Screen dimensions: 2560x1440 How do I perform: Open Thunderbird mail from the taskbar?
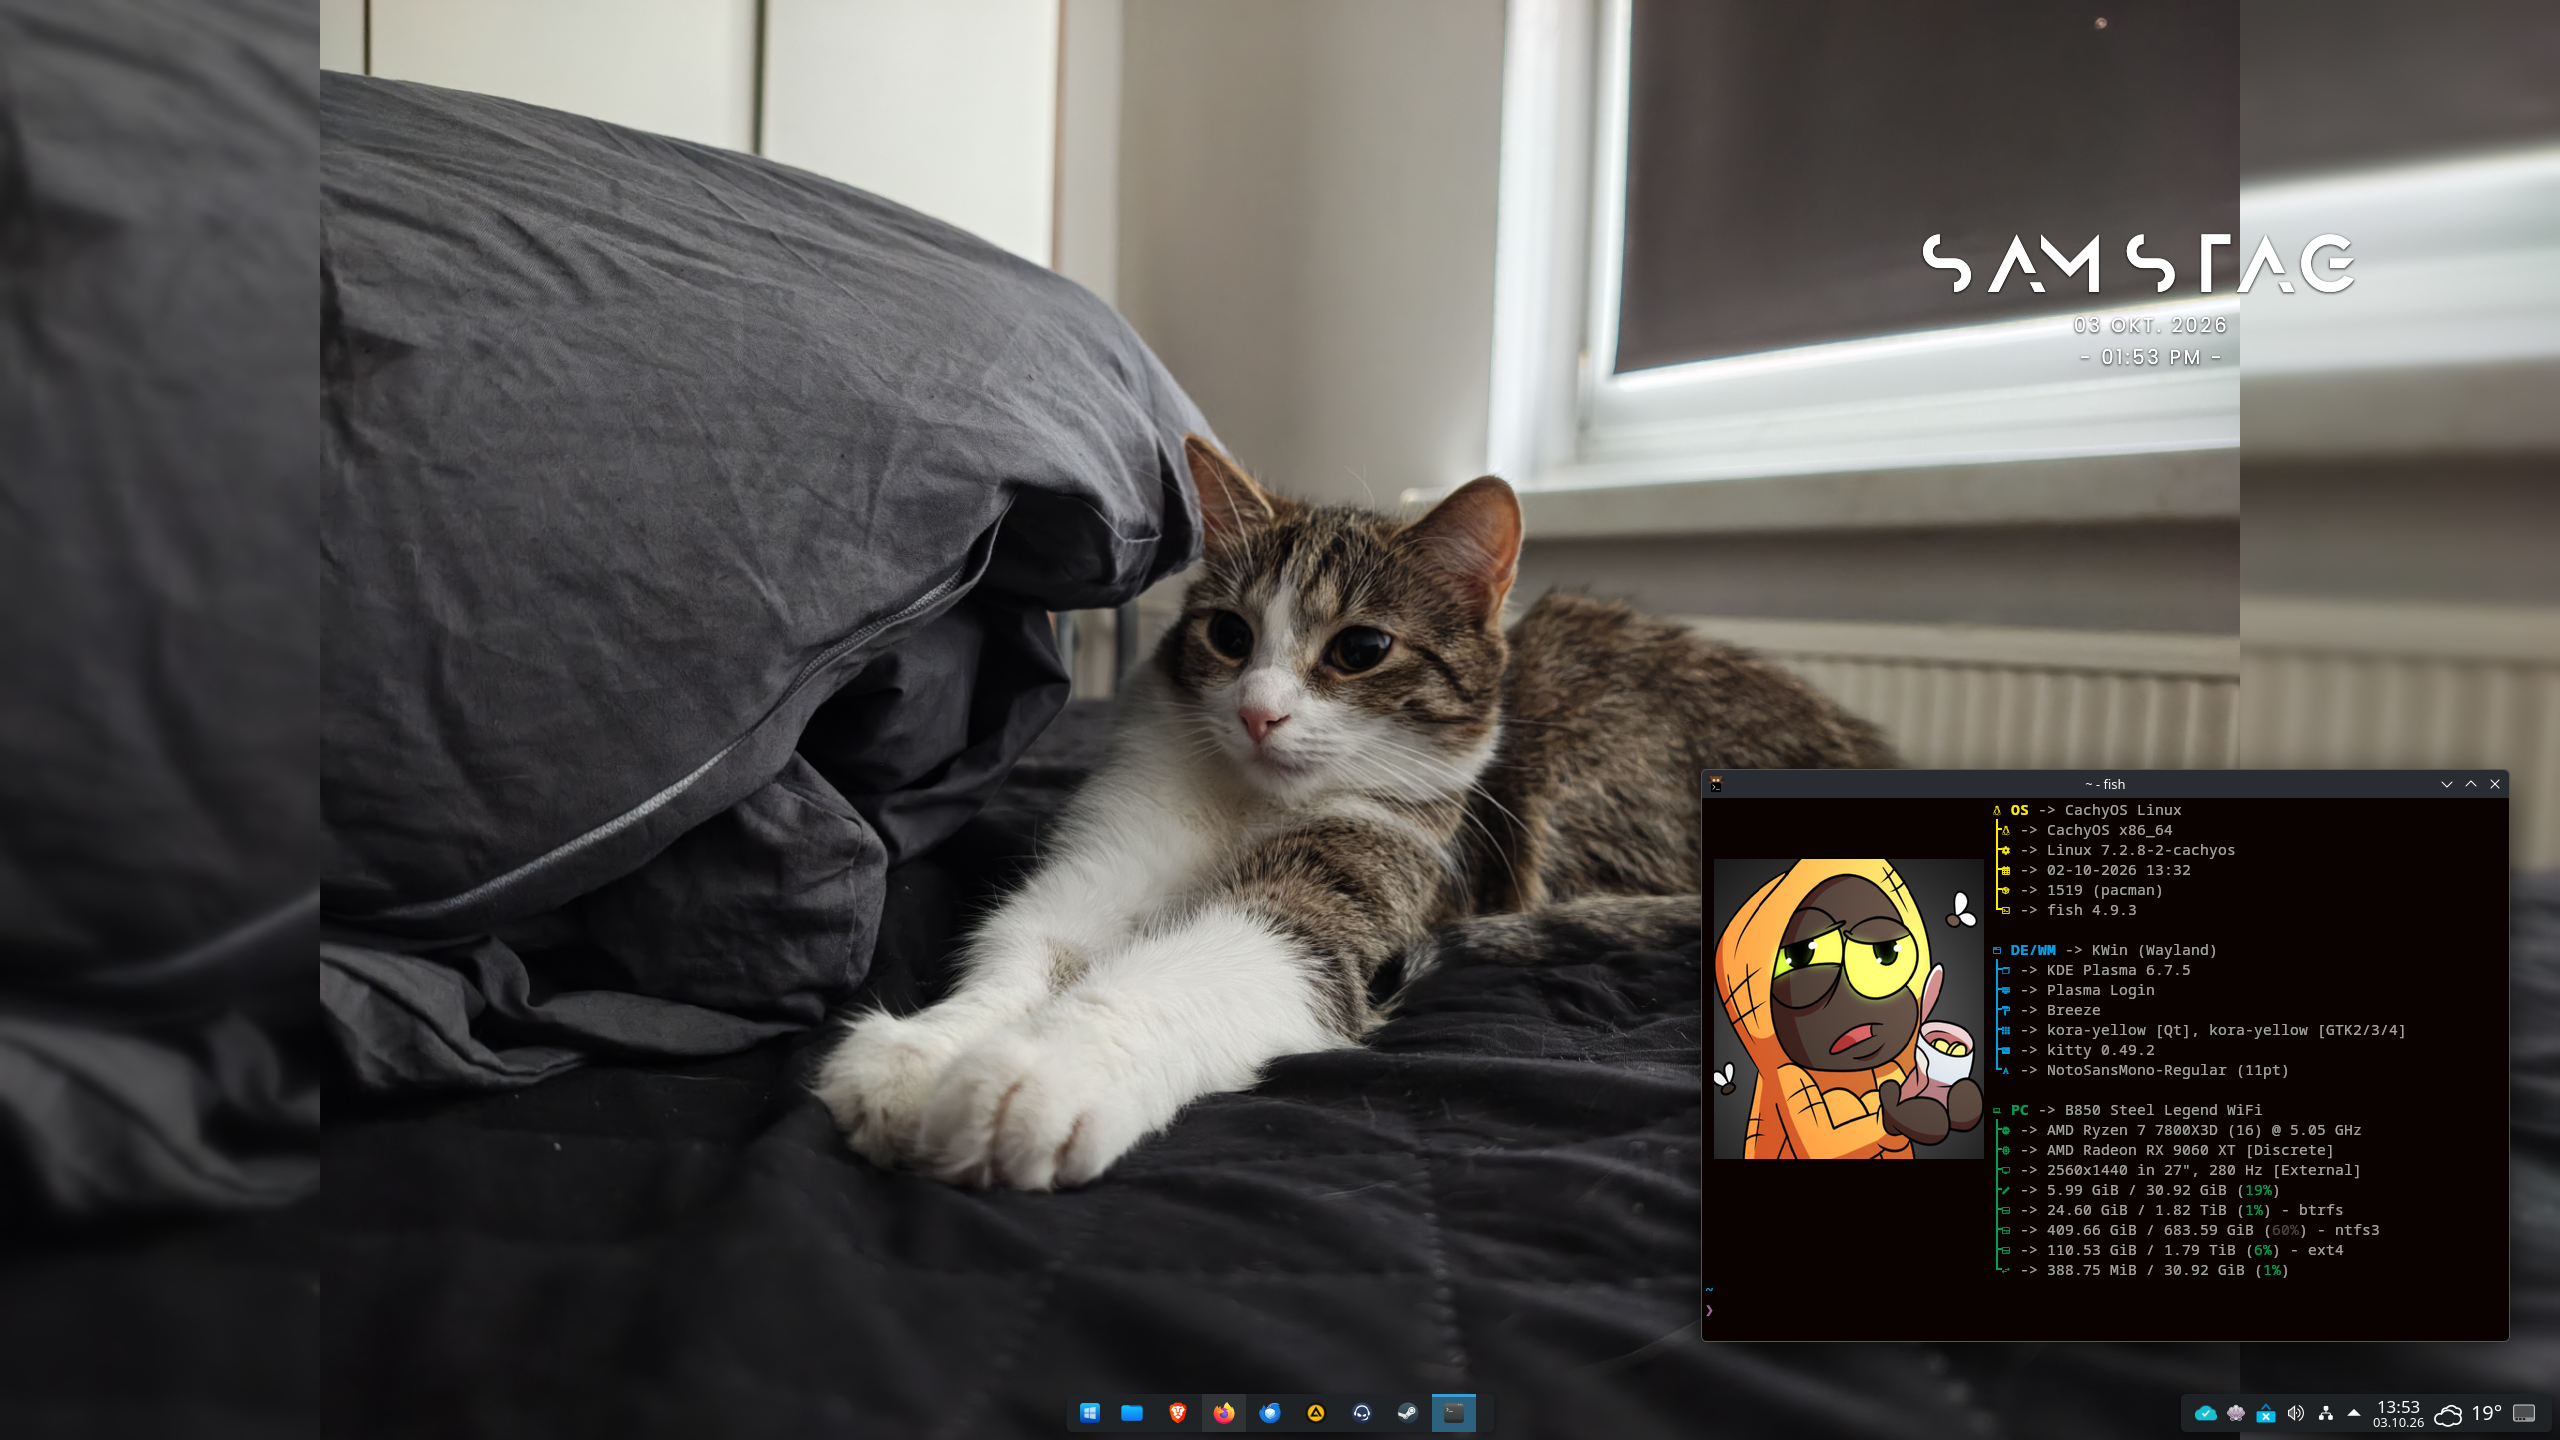coord(1270,1412)
